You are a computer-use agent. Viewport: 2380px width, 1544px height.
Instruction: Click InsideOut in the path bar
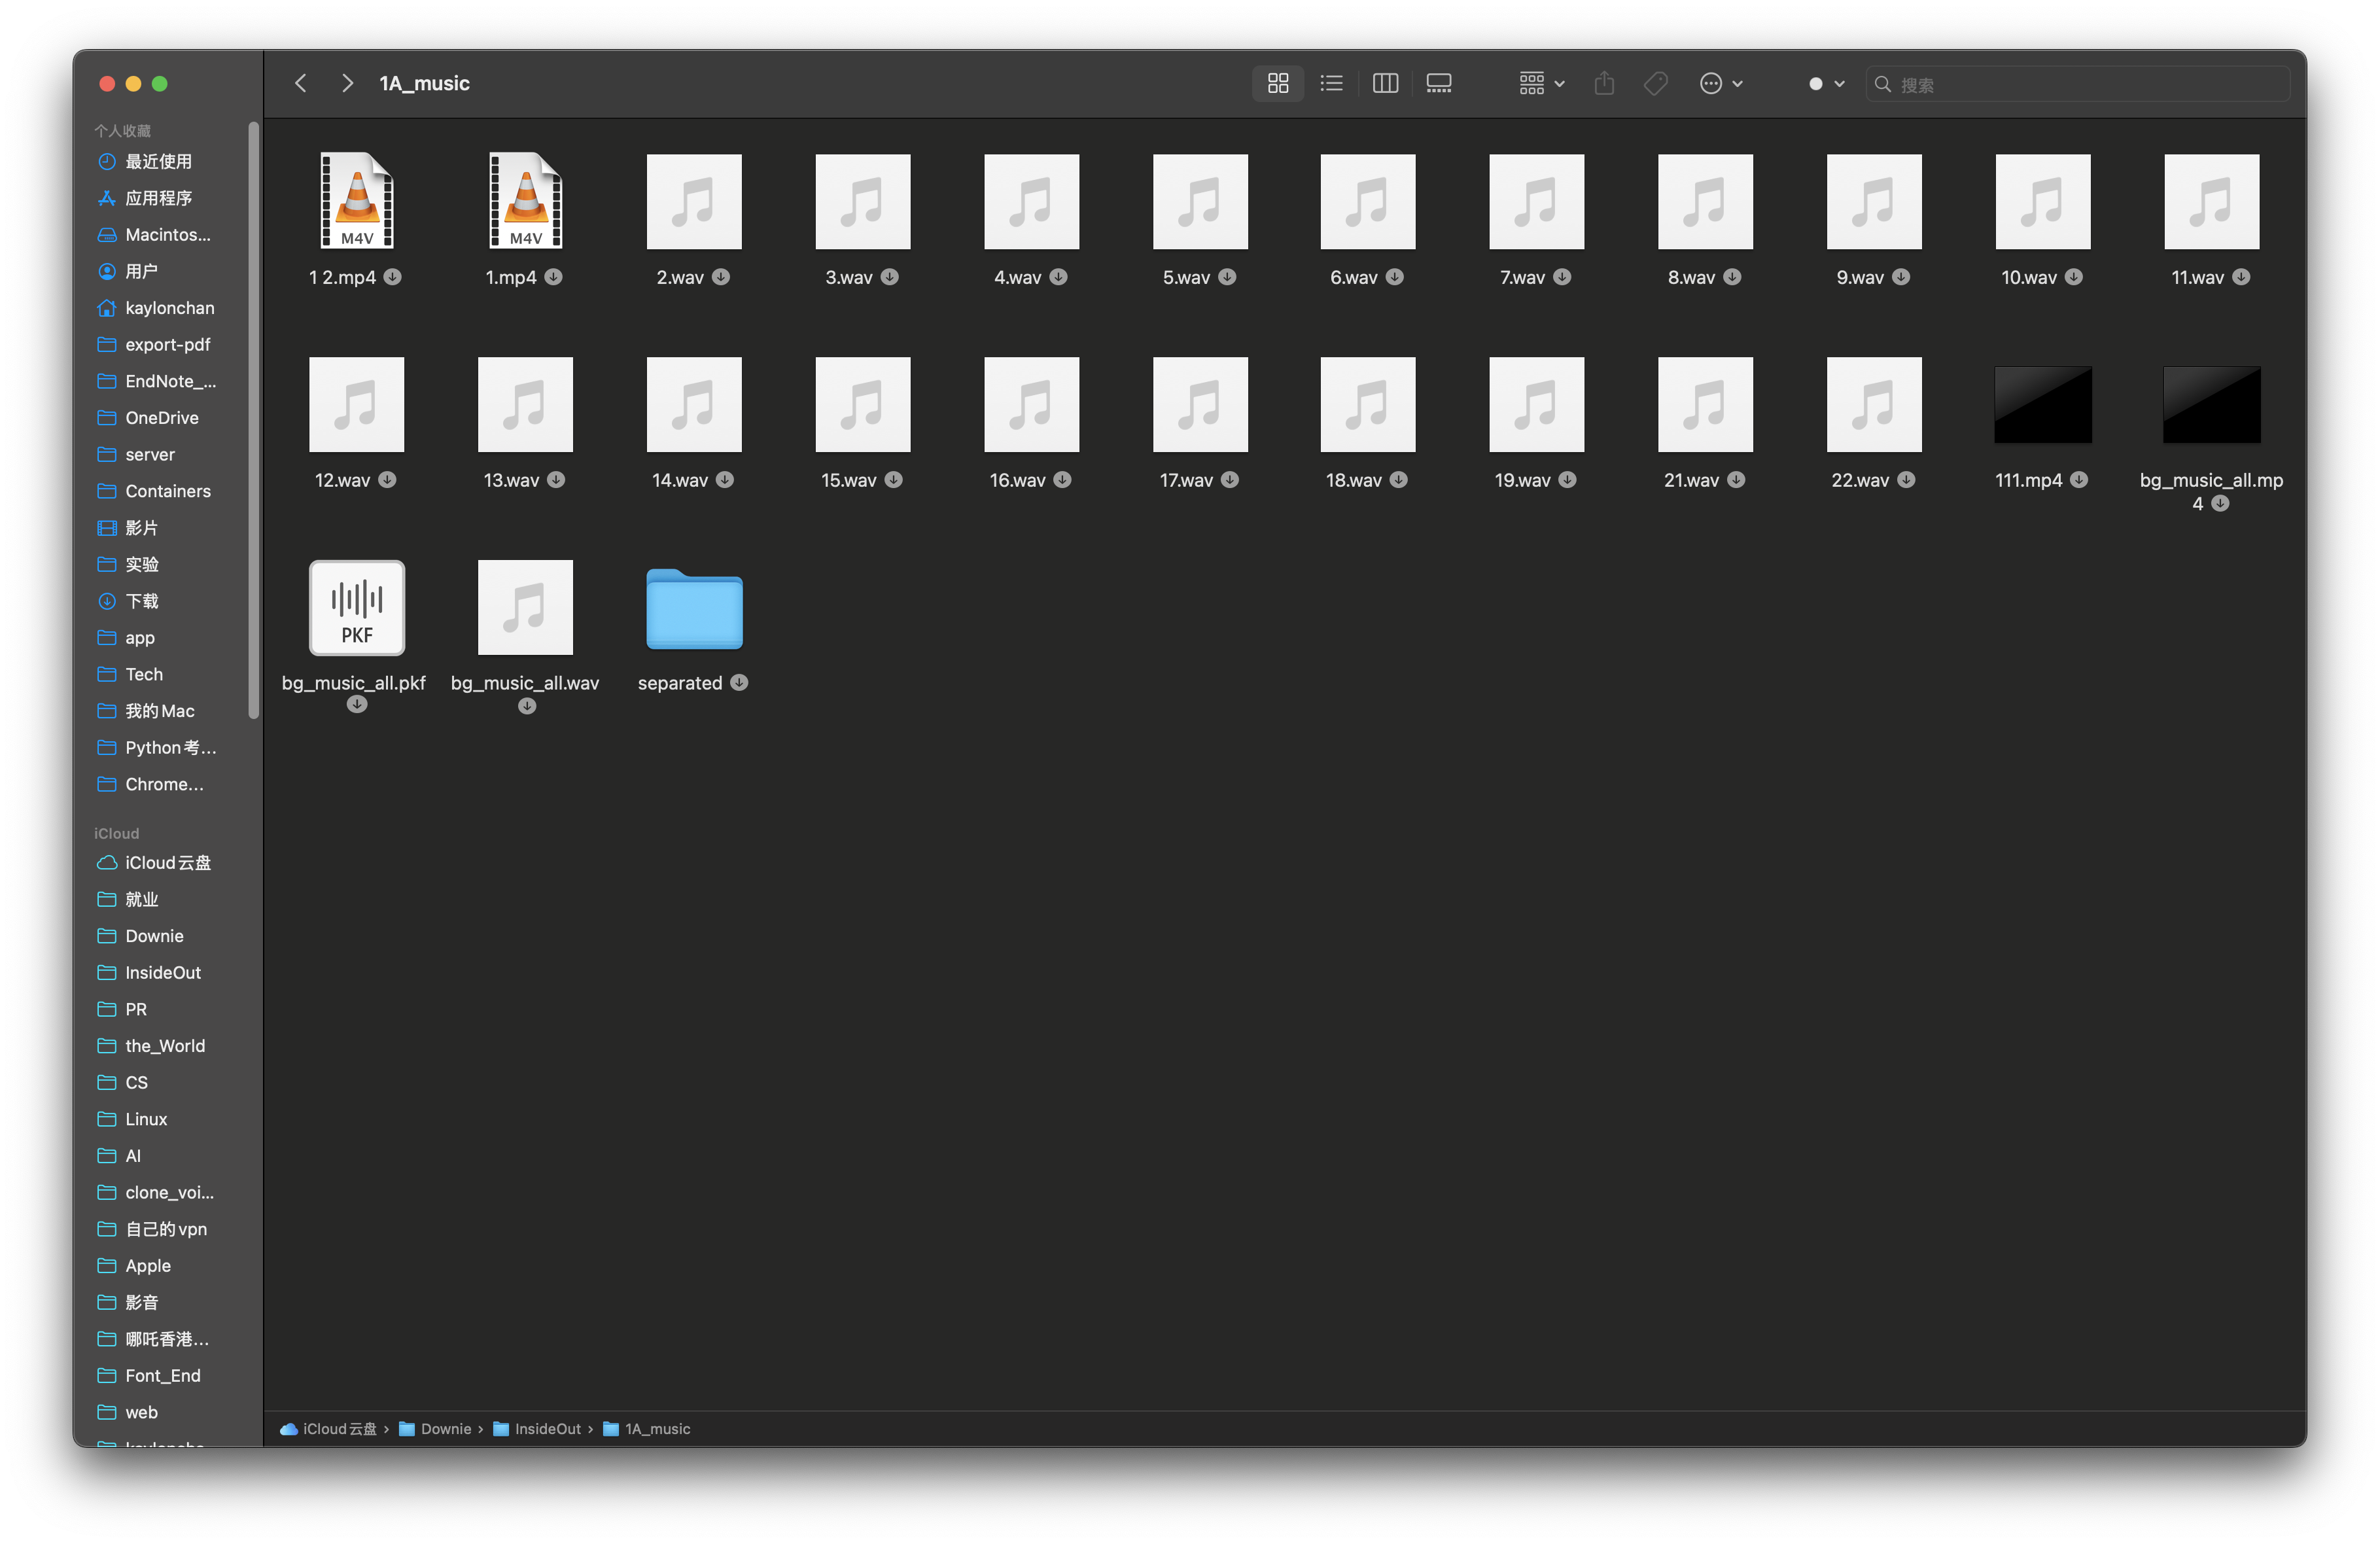537,1429
